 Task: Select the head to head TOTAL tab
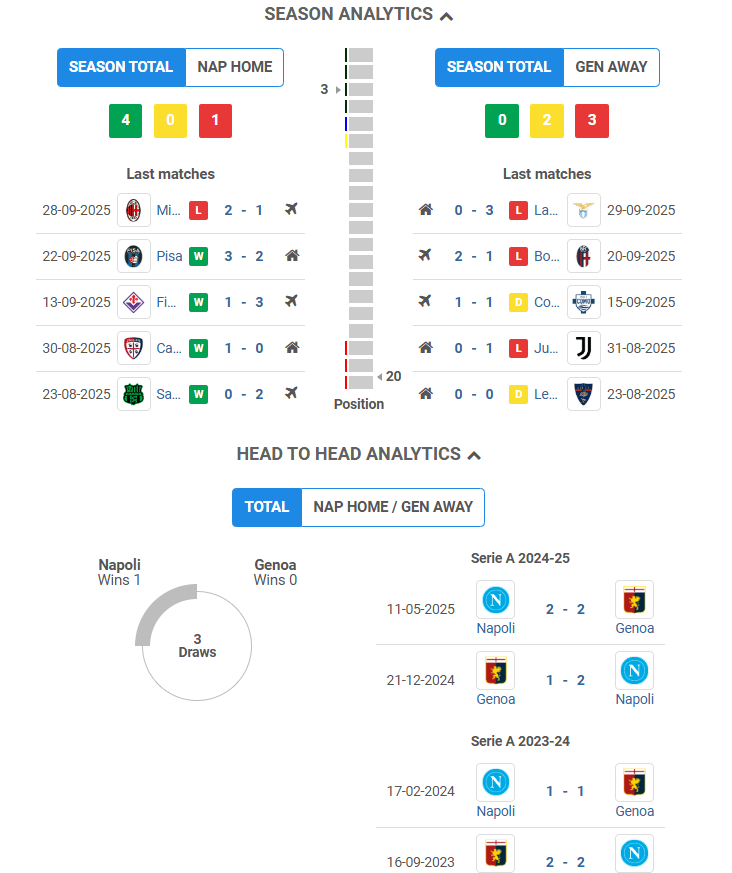267,507
